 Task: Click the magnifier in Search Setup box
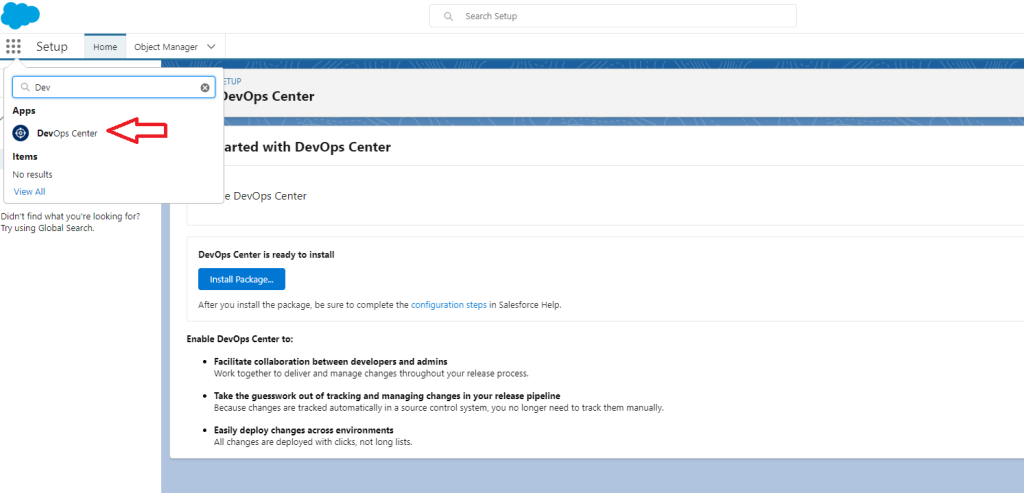click(448, 16)
